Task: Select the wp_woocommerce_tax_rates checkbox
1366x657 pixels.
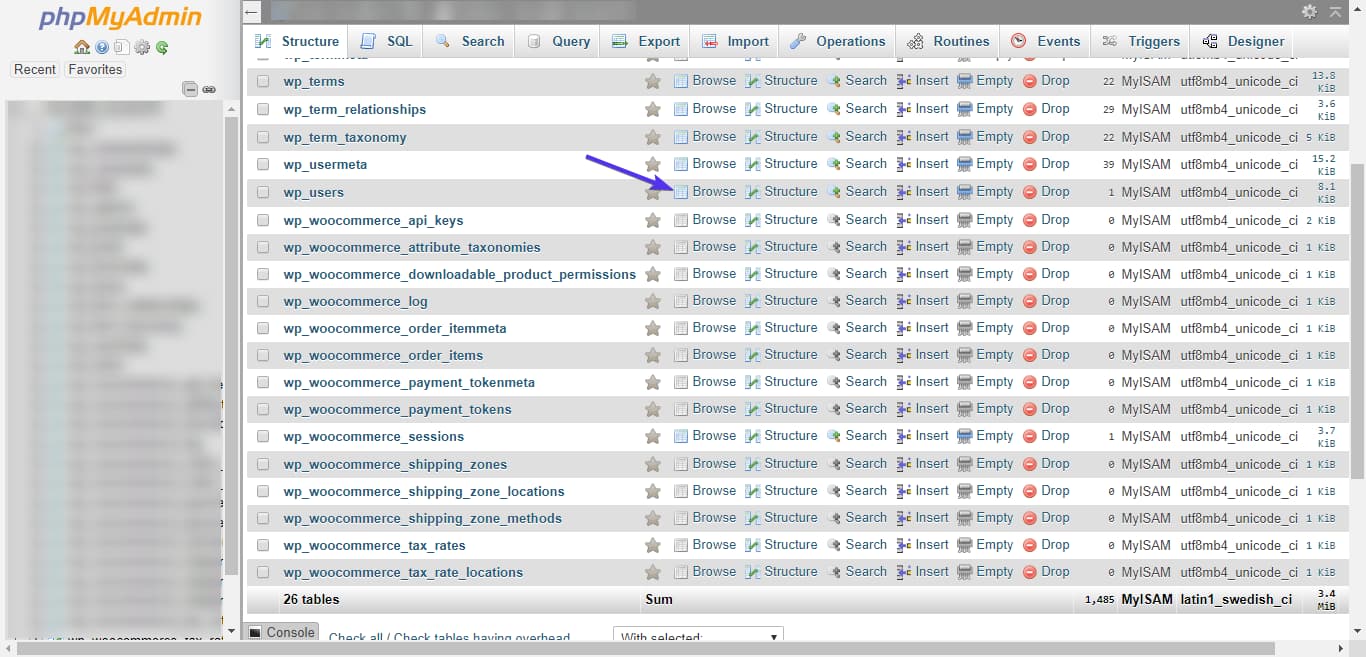Action: click(262, 545)
